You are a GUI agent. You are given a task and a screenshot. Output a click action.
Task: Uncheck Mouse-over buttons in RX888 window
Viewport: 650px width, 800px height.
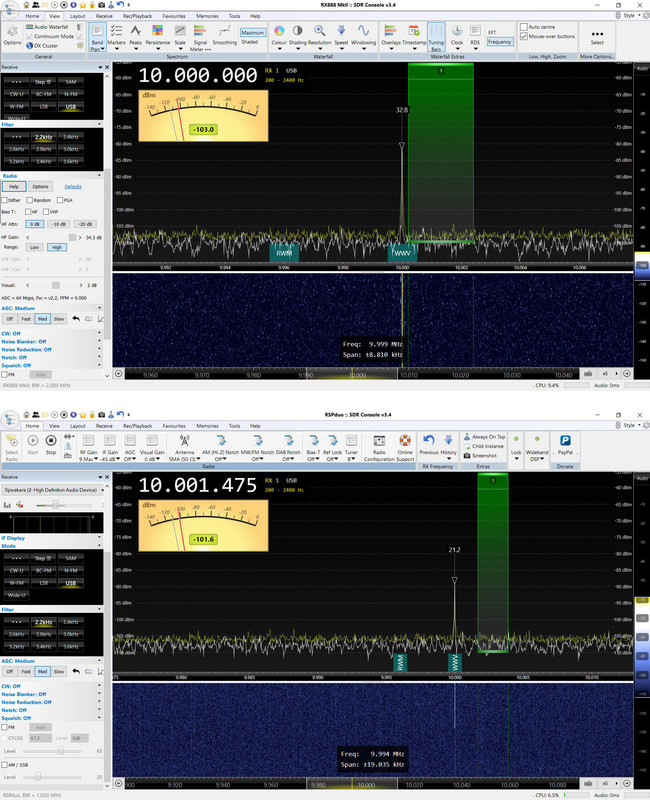[523, 36]
